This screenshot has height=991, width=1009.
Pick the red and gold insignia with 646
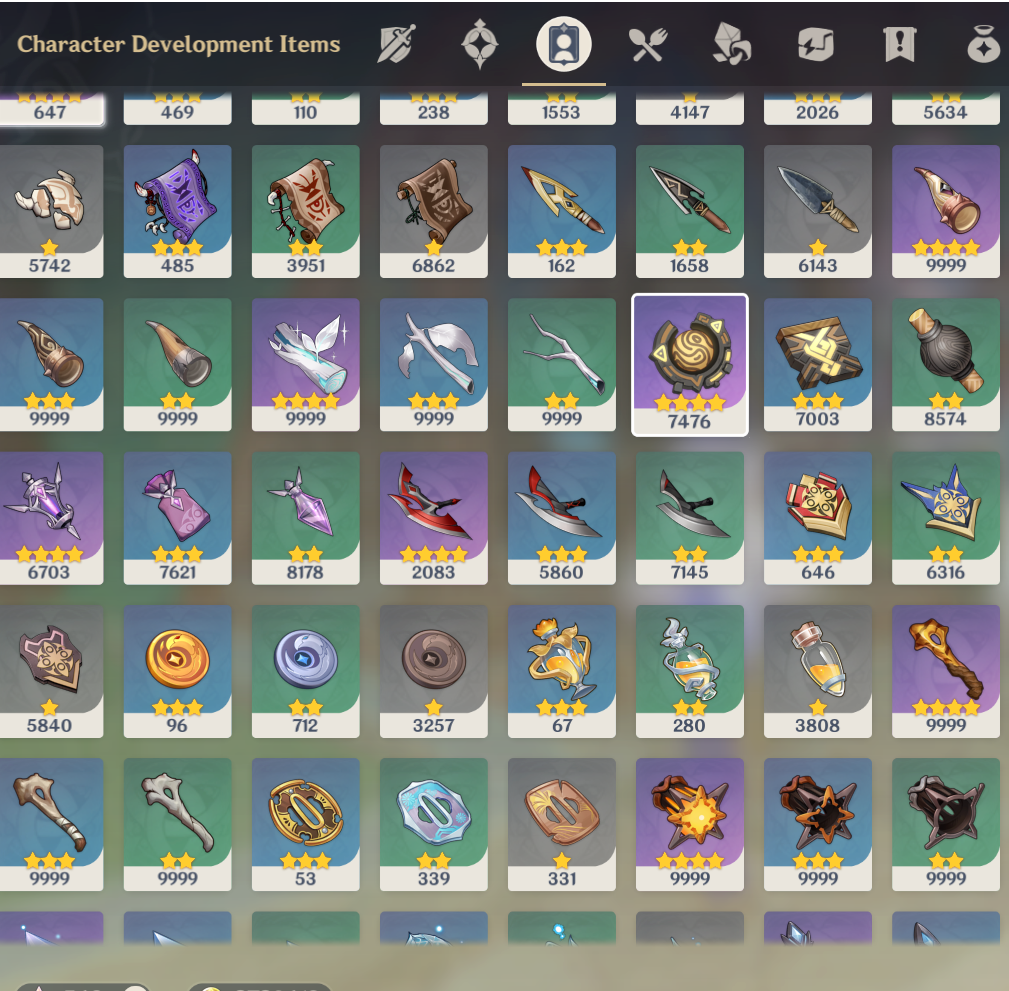click(818, 518)
